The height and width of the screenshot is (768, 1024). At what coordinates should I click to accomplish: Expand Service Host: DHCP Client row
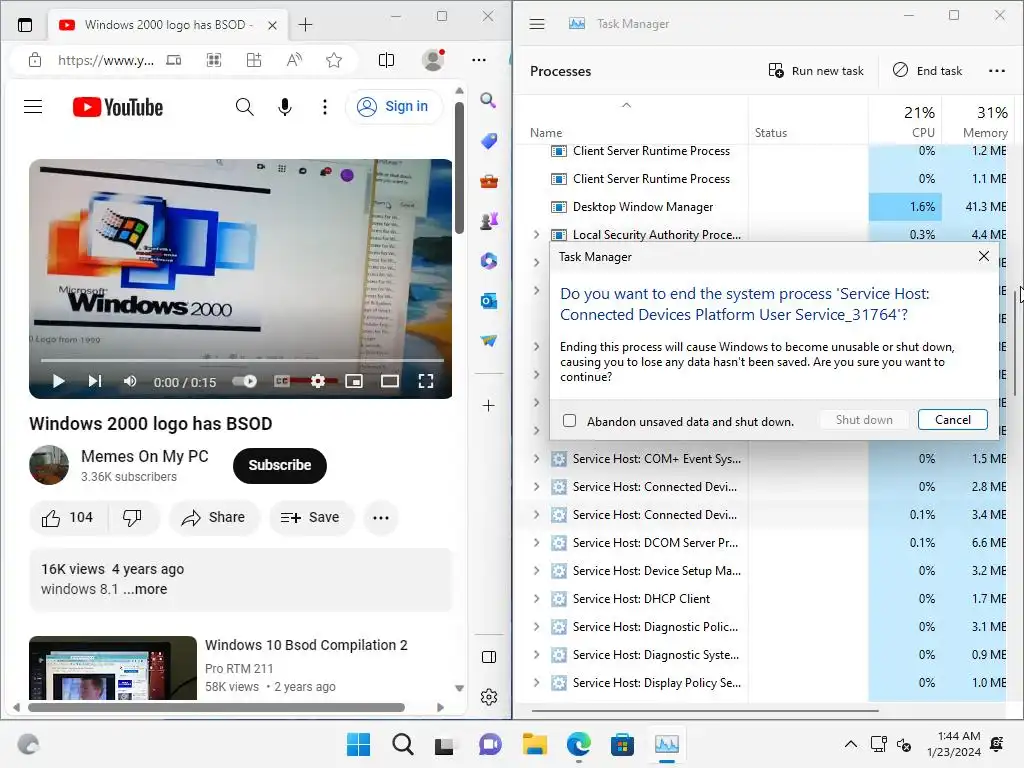pos(536,599)
